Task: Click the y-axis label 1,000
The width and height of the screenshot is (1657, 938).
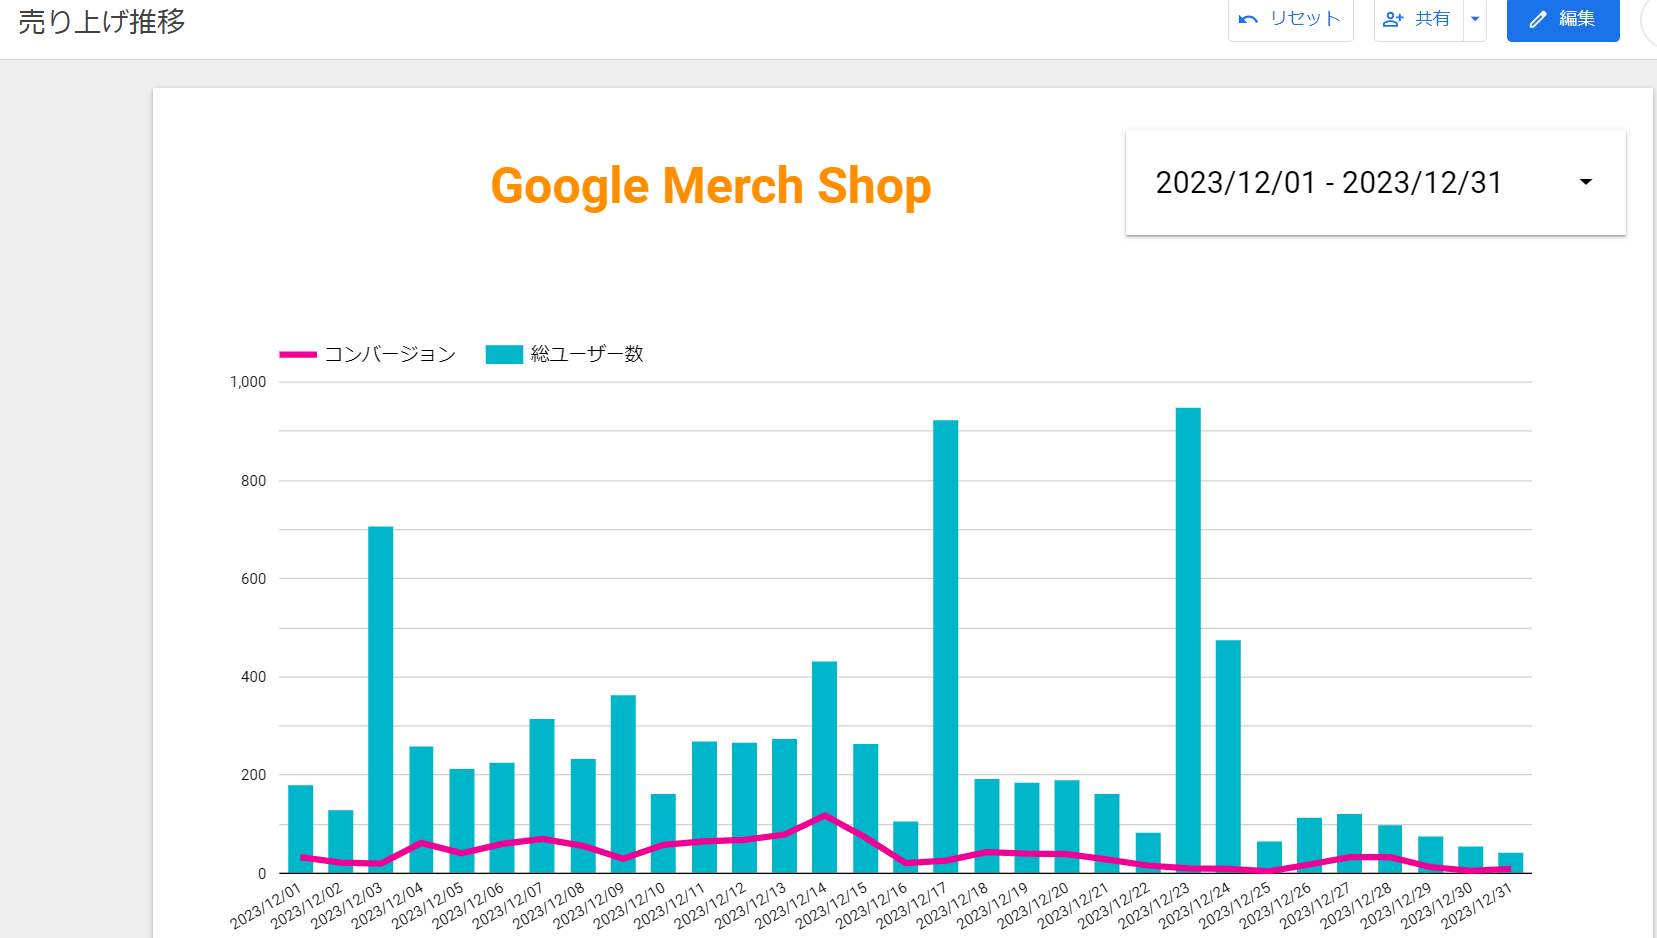Action: coord(248,382)
